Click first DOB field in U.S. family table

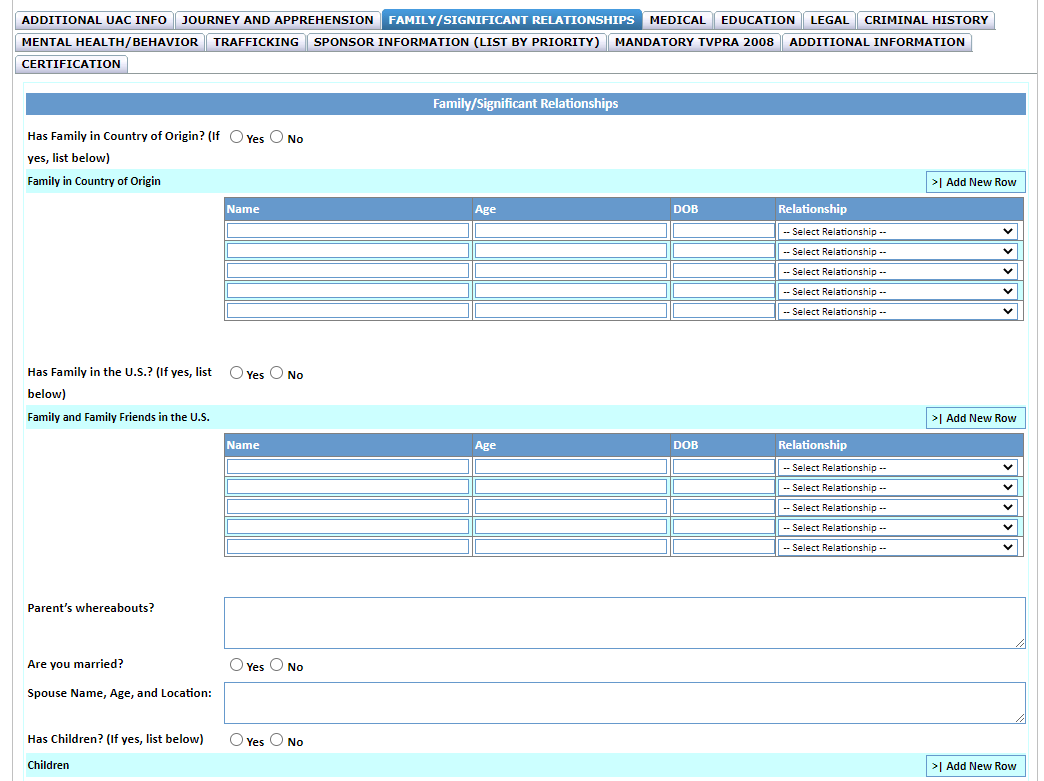point(723,467)
